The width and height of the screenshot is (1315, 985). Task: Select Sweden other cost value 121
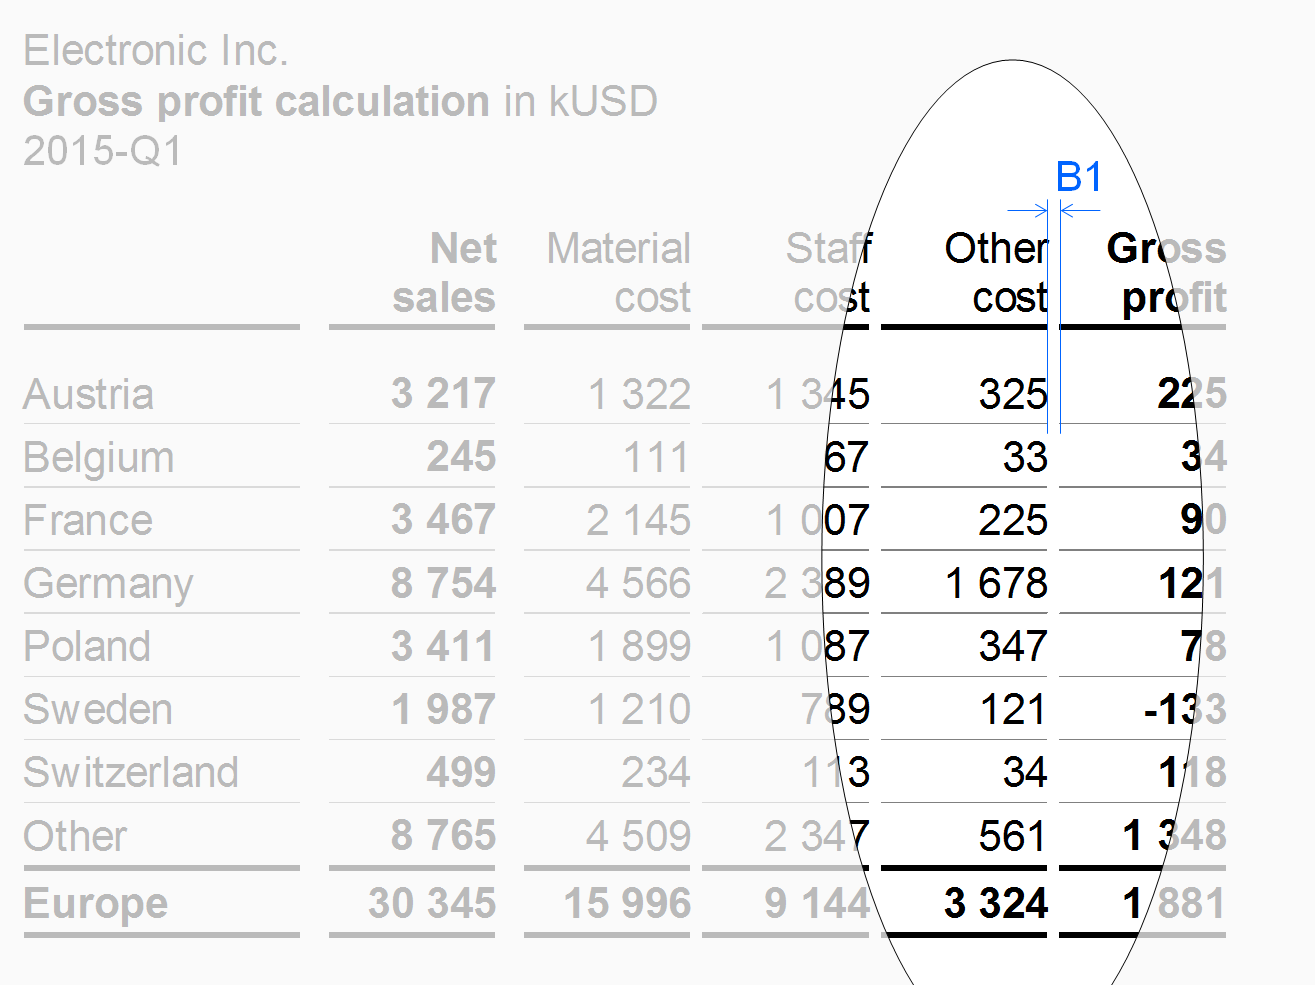[x=1013, y=709]
